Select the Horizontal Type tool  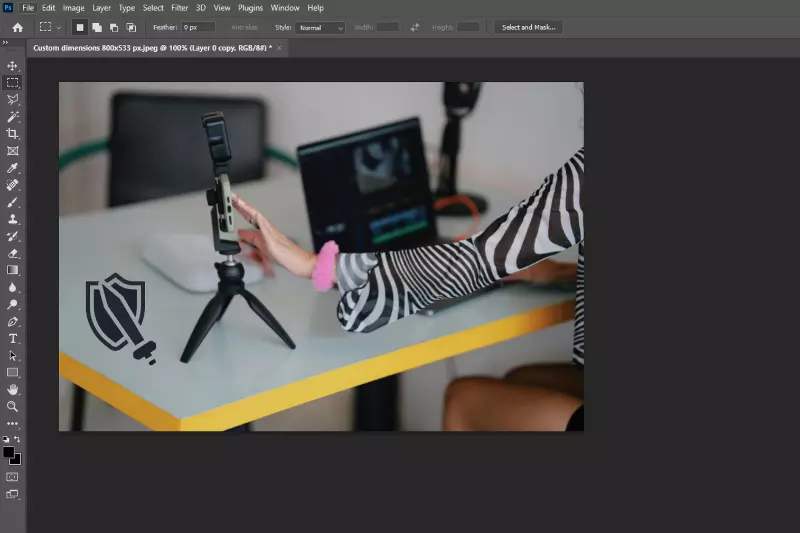(x=12, y=339)
